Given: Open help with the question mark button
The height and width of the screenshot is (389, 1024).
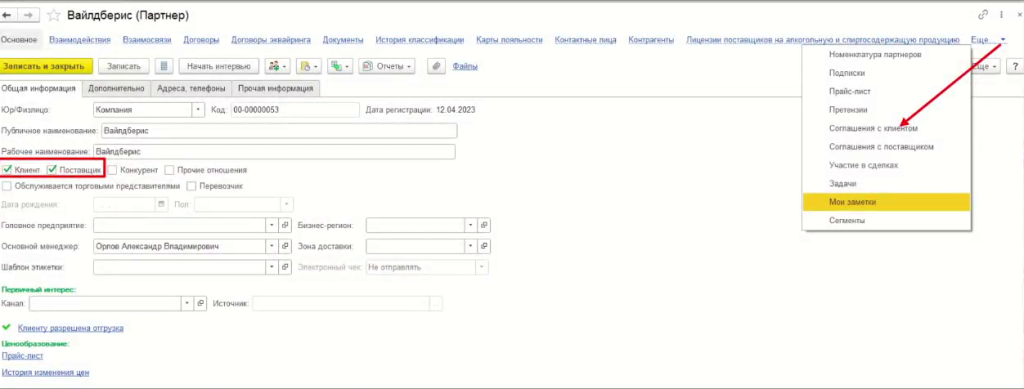Looking at the screenshot, I should point(1016,66).
